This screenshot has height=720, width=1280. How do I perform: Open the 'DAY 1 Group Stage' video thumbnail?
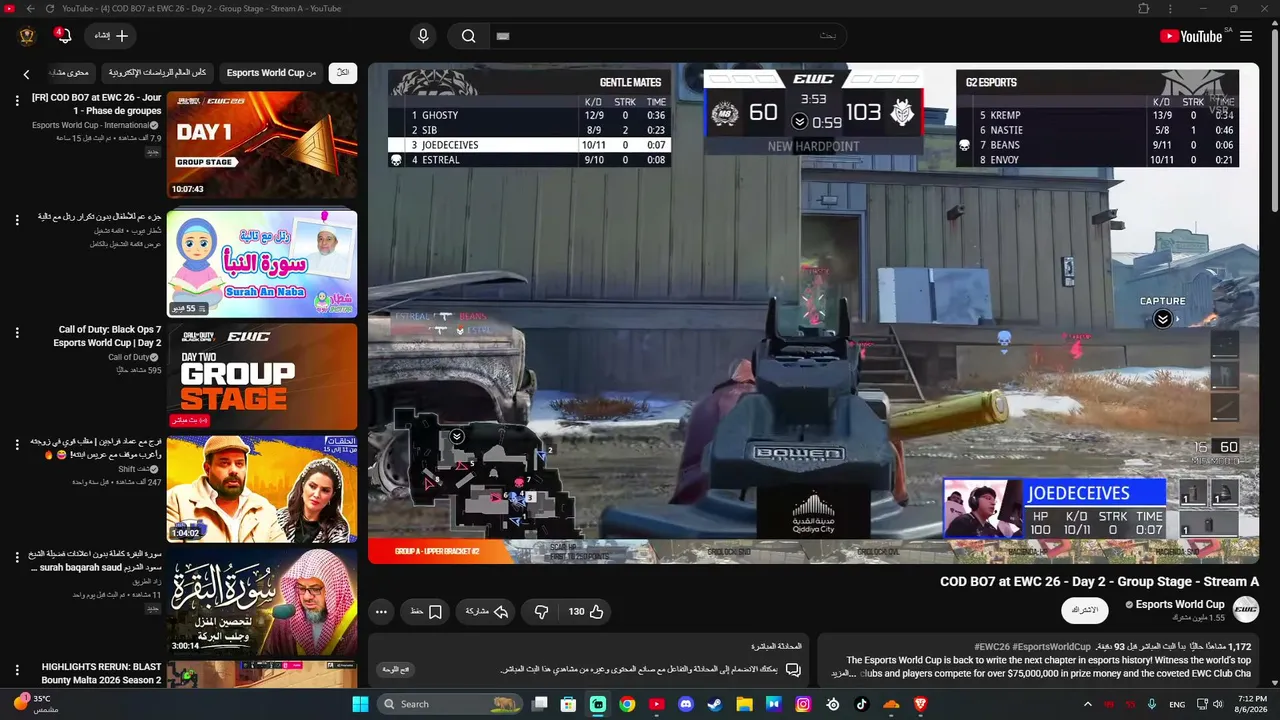tap(261, 144)
